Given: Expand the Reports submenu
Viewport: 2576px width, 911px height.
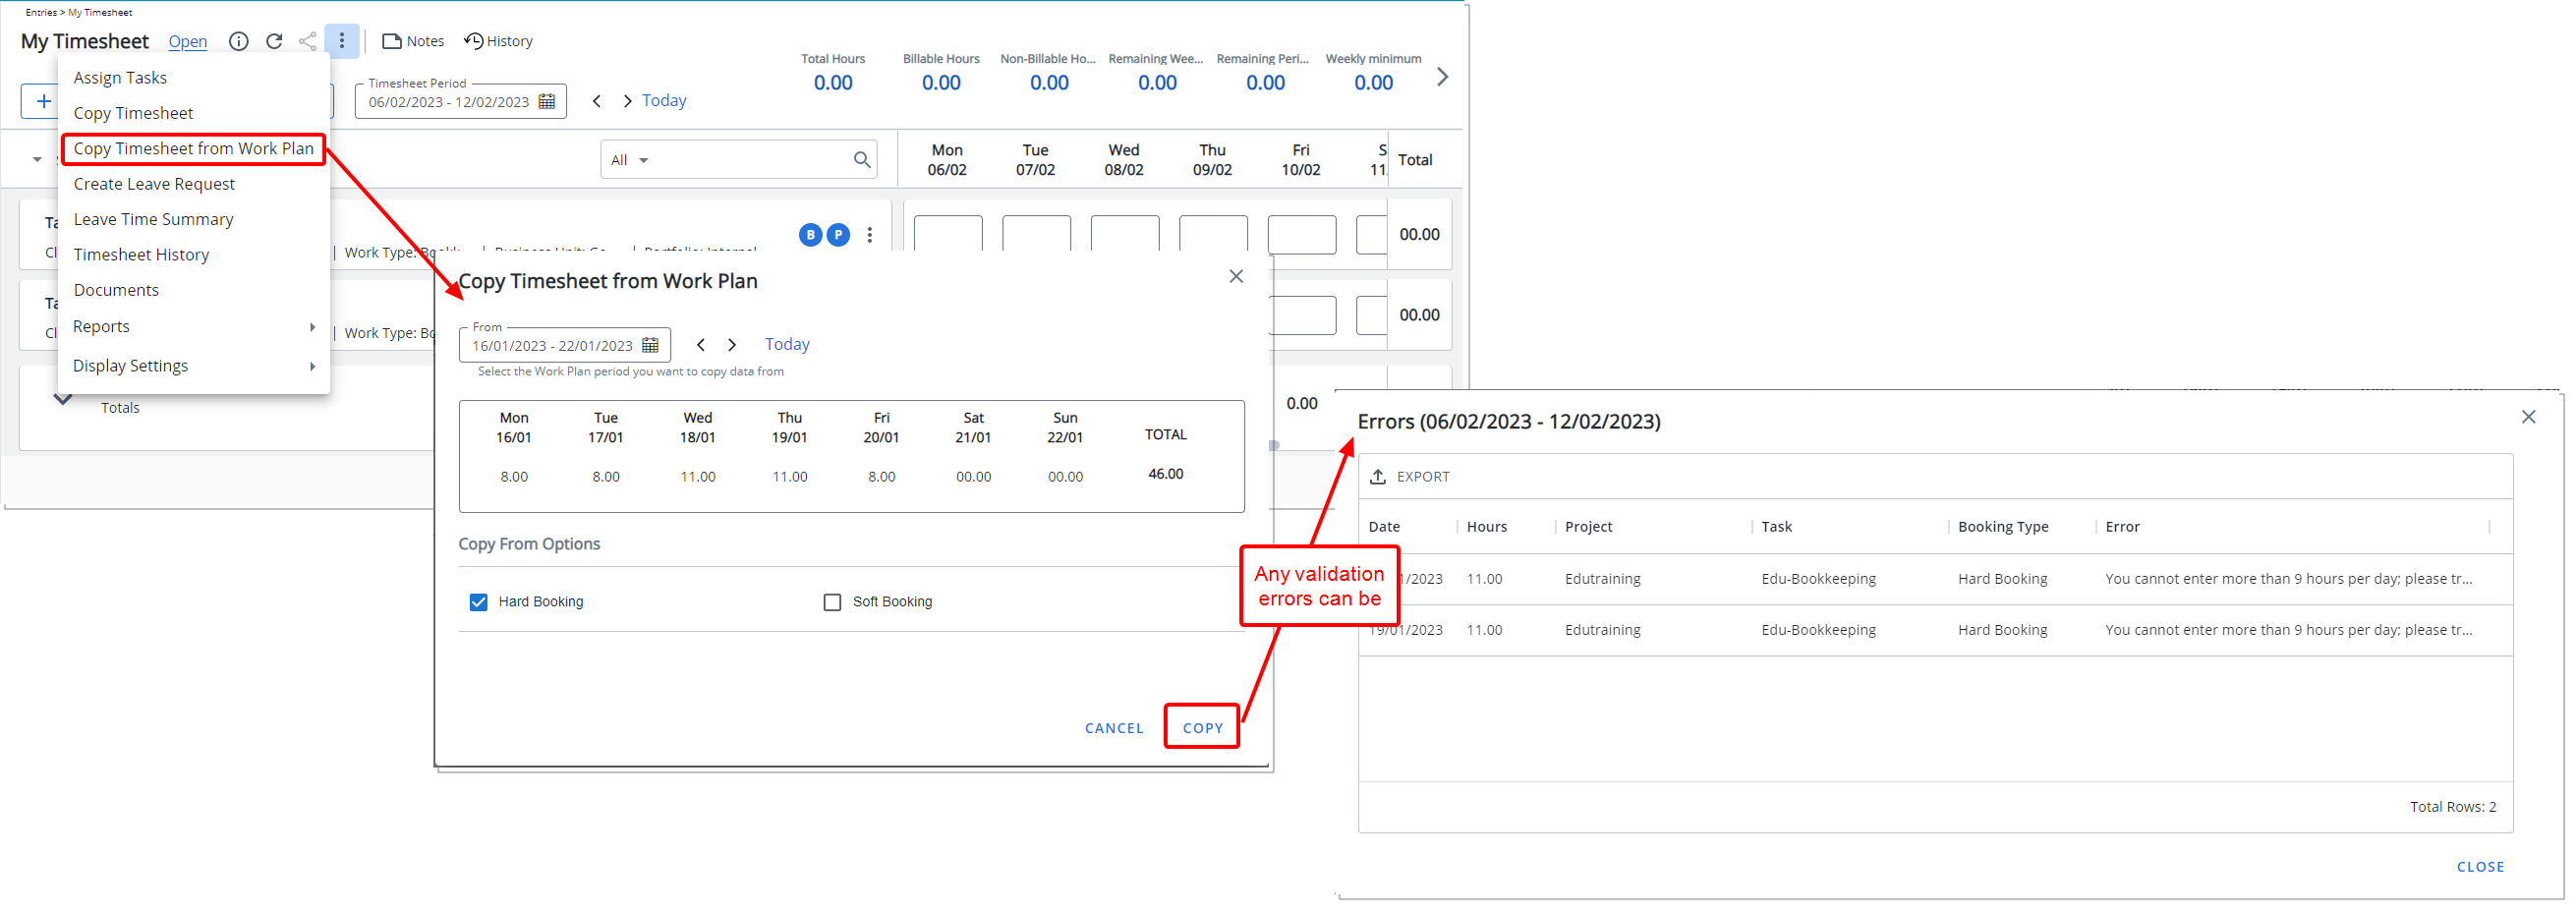Looking at the screenshot, I should [x=194, y=327].
